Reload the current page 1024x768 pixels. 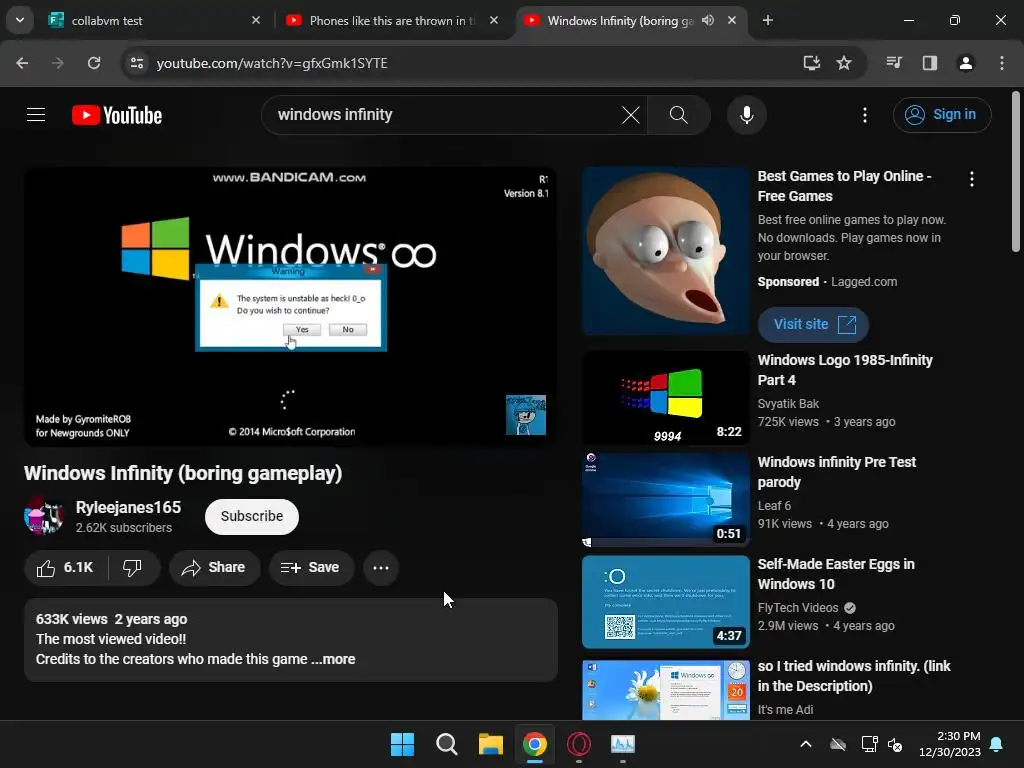94,63
